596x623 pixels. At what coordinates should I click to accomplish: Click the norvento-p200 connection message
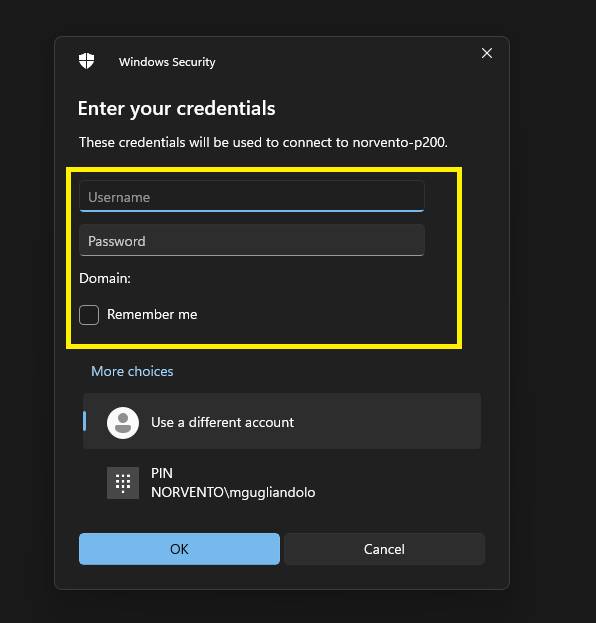coord(263,142)
